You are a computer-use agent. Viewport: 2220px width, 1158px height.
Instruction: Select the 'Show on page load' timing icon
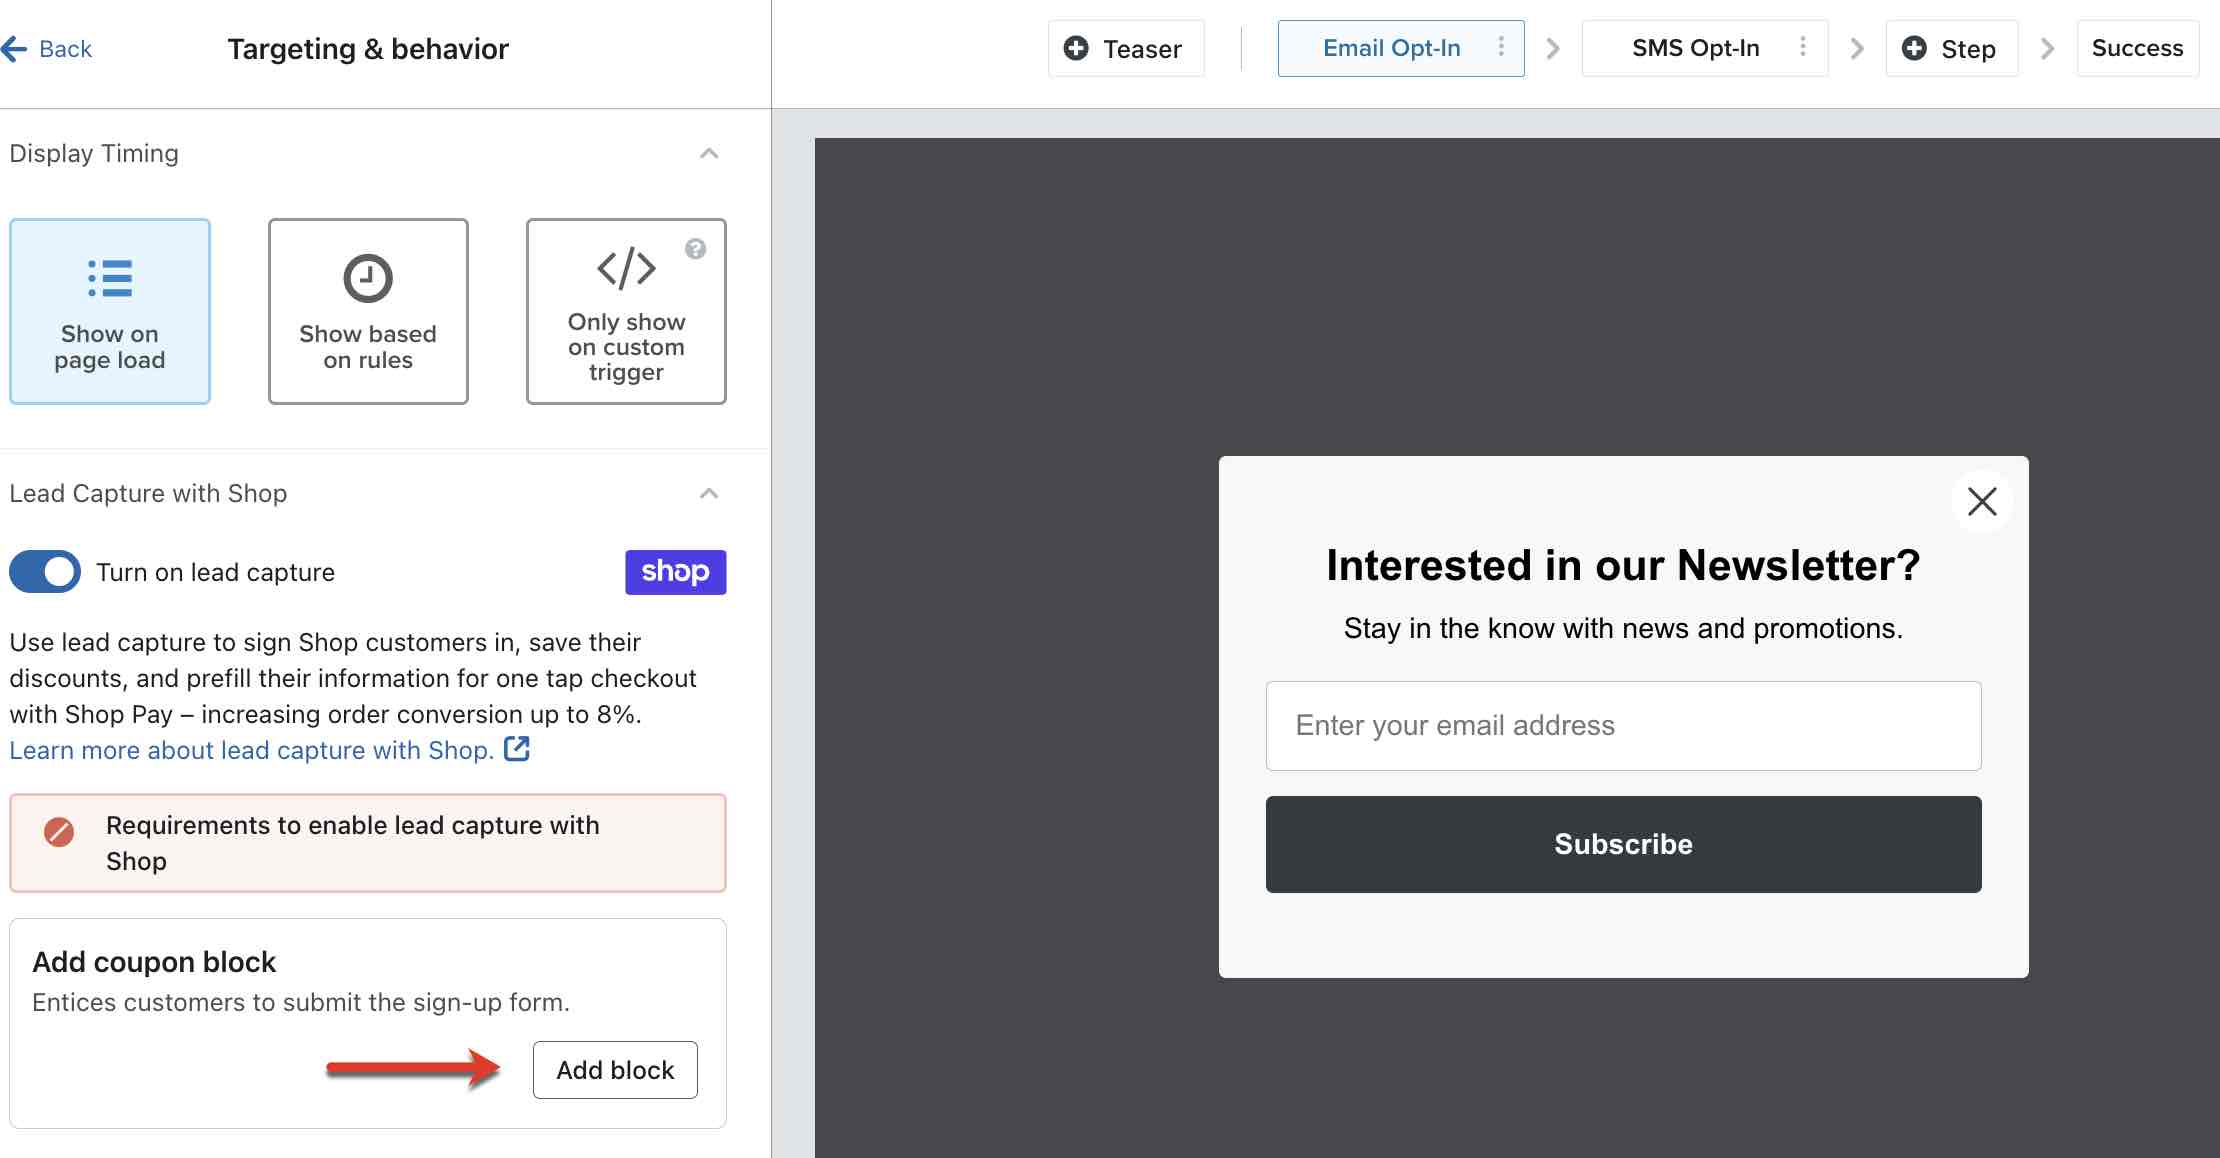click(110, 279)
